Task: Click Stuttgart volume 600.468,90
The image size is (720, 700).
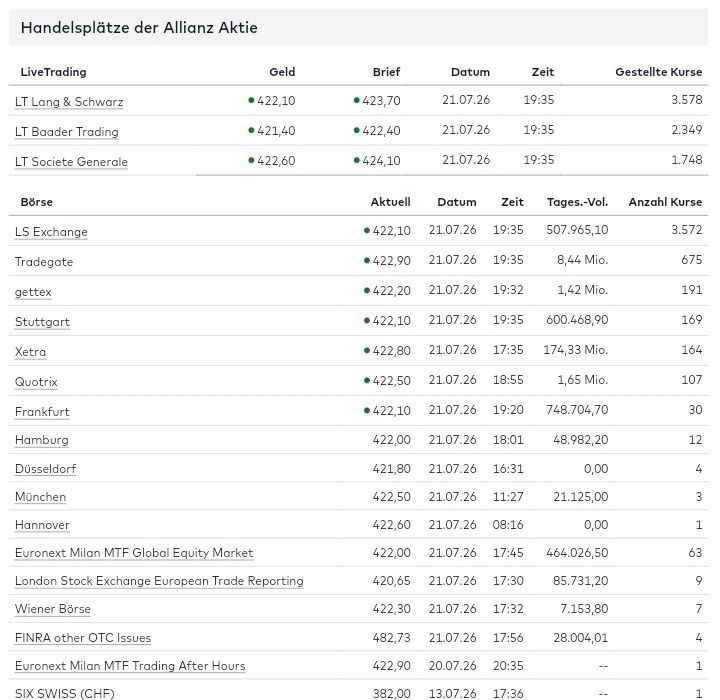Action: click(577, 320)
